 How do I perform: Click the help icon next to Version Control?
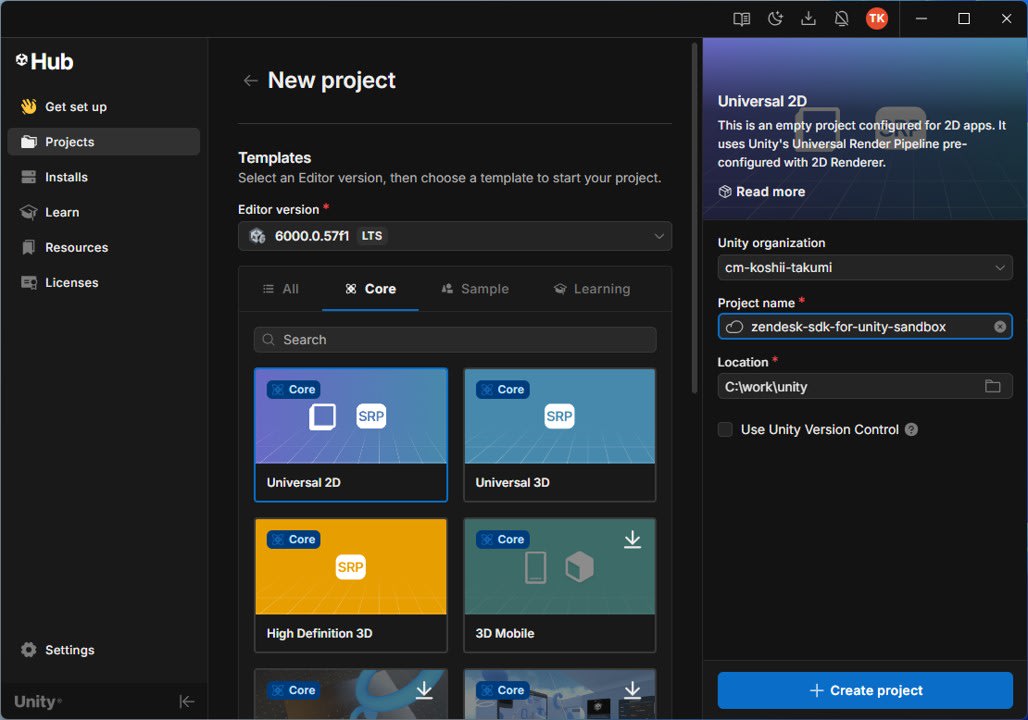(911, 430)
